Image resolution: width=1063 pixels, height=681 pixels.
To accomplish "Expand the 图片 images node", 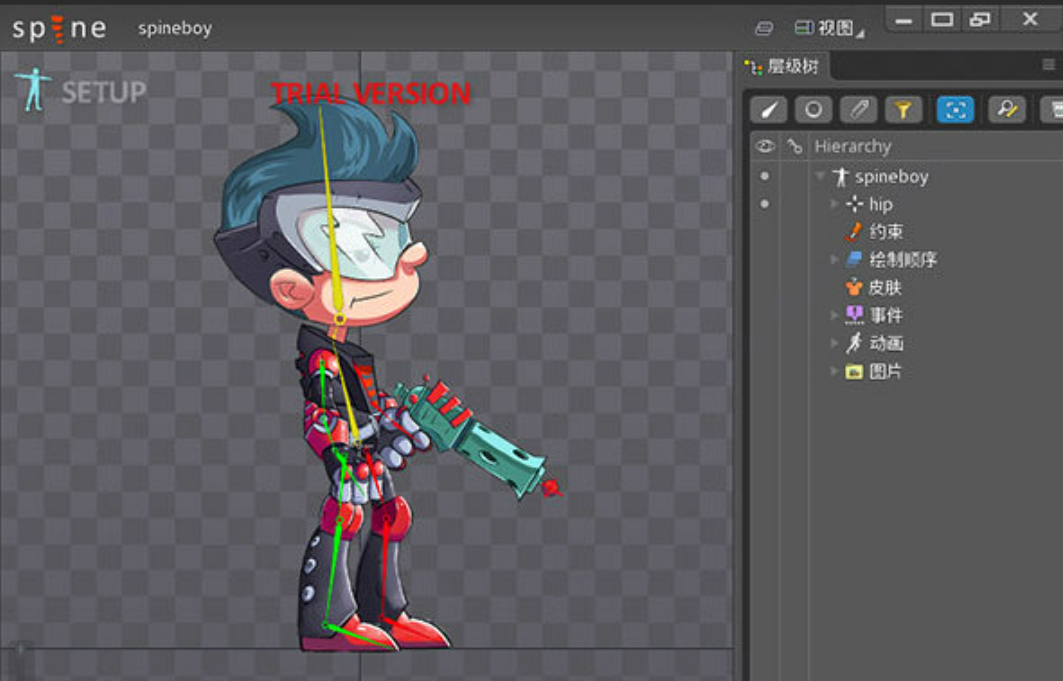I will tap(835, 371).
